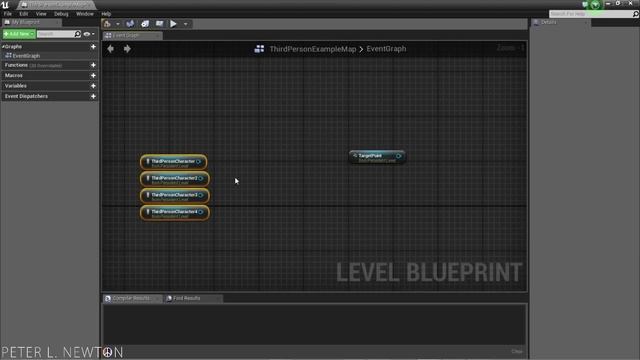
Task: Click the level blueprint title tab
Action: click(x=57, y=5)
